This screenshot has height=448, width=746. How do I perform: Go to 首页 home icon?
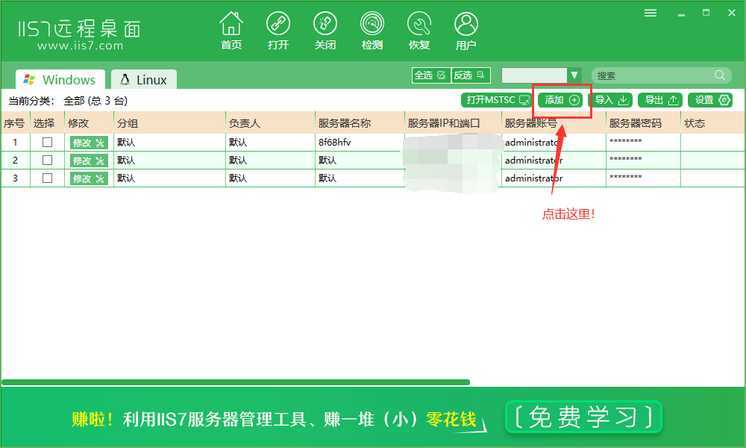tap(231, 30)
